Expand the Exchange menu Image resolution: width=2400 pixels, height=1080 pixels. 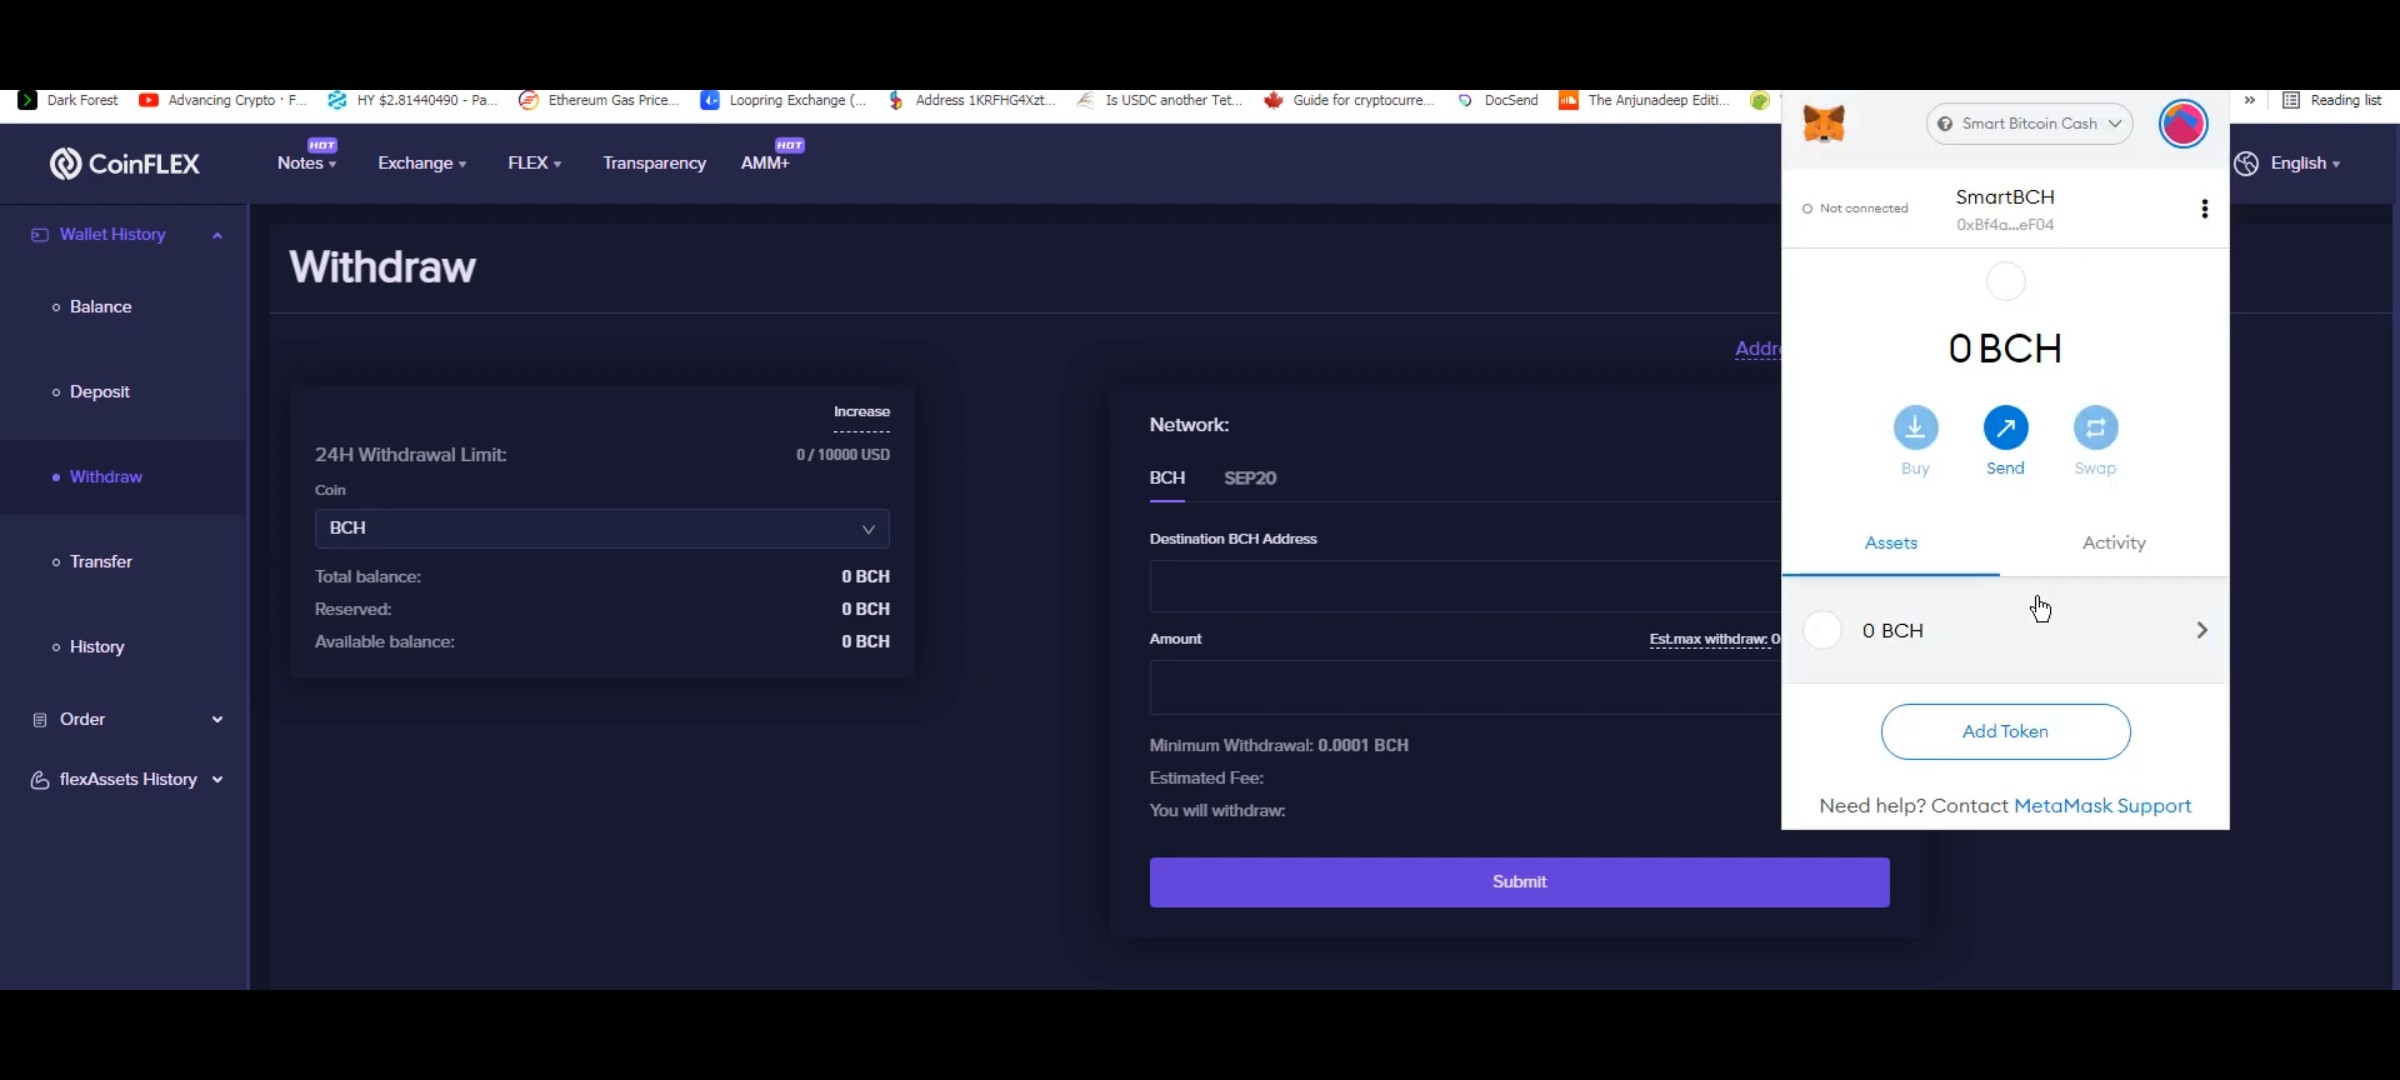(x=422, y=163)
